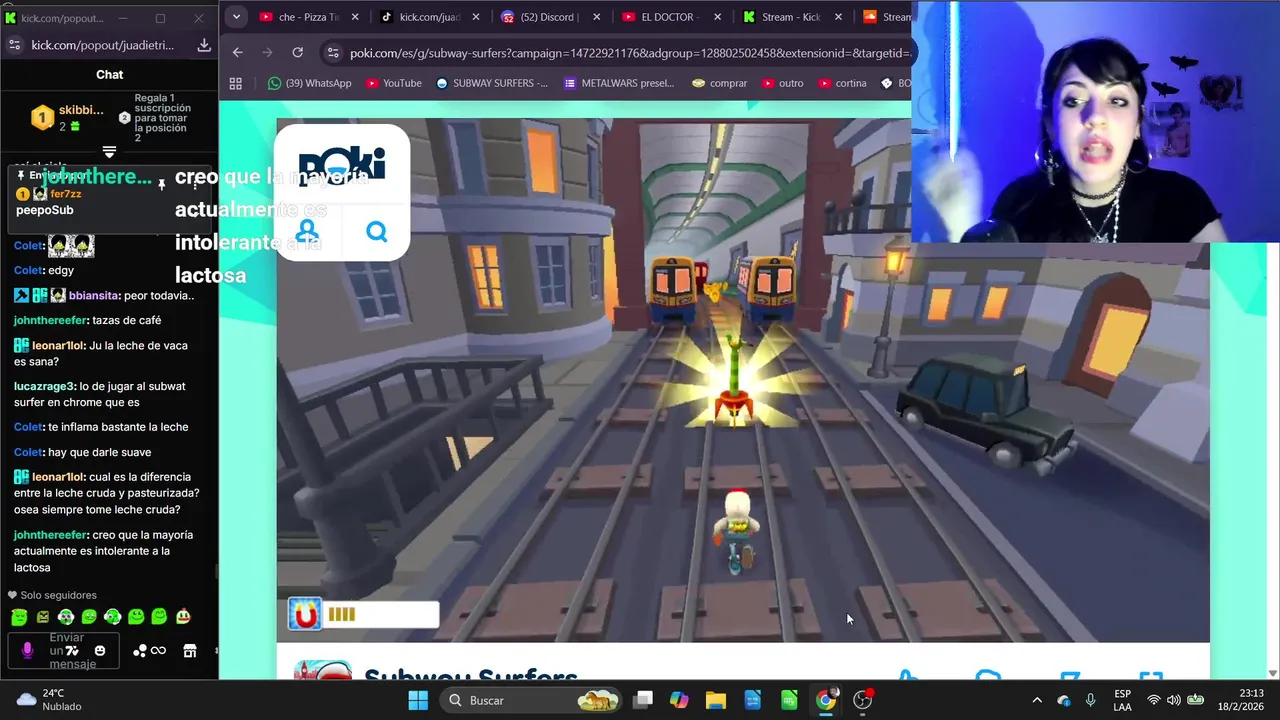
Task: Click the Subway Surfers game thumbnail below game
Action: pyautogui.click(x=322, y=670)
